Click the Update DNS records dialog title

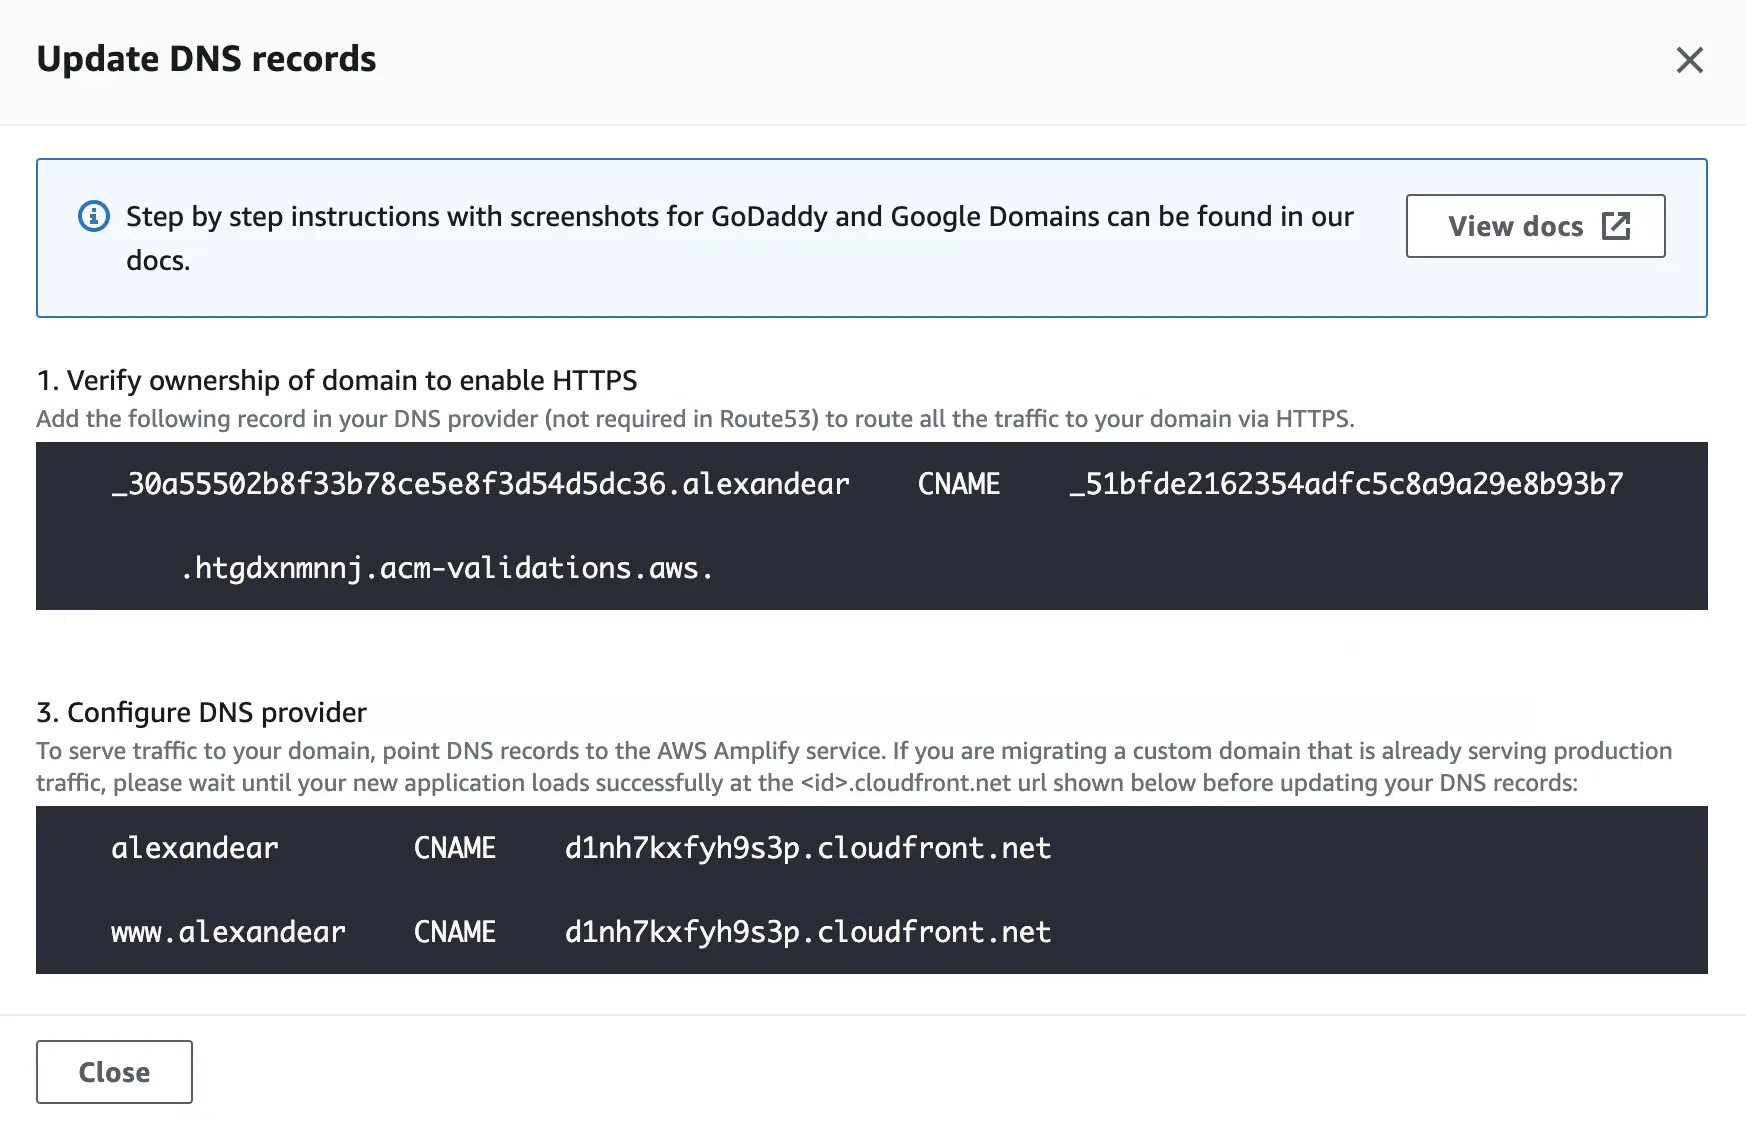[207, 59]
